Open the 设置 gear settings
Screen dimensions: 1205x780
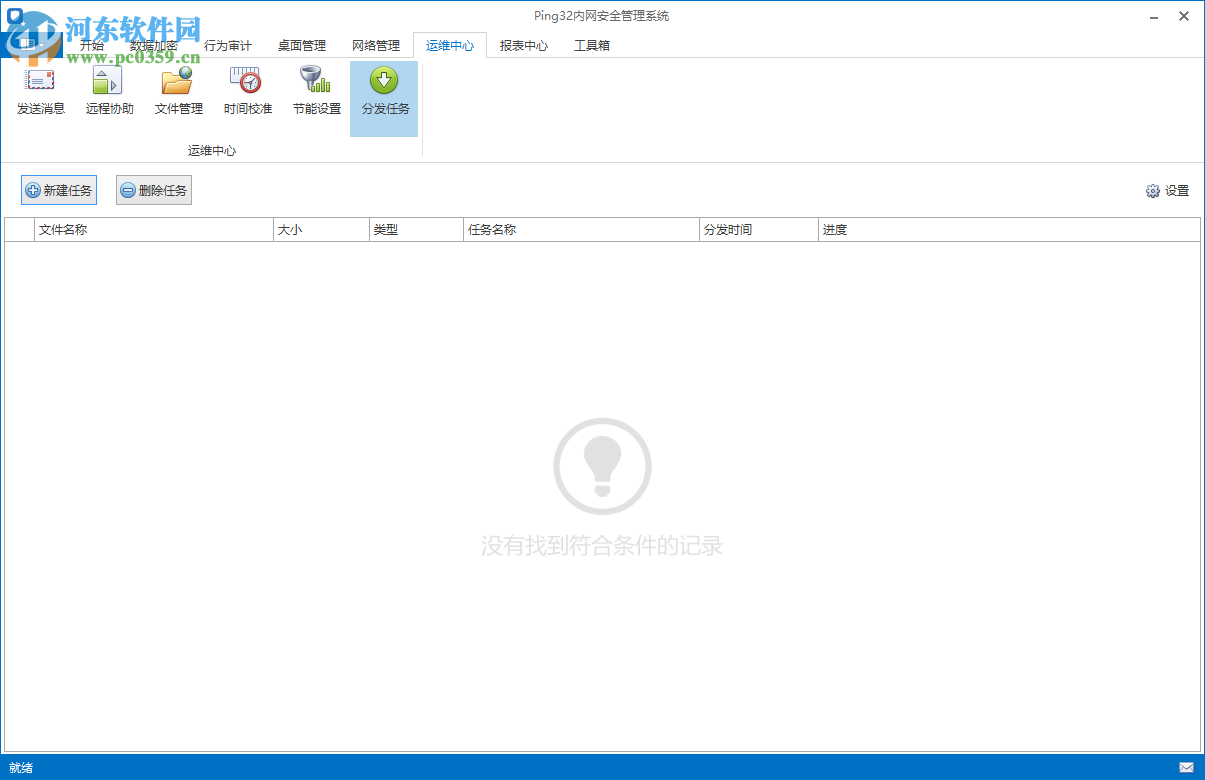(1168, 190)
